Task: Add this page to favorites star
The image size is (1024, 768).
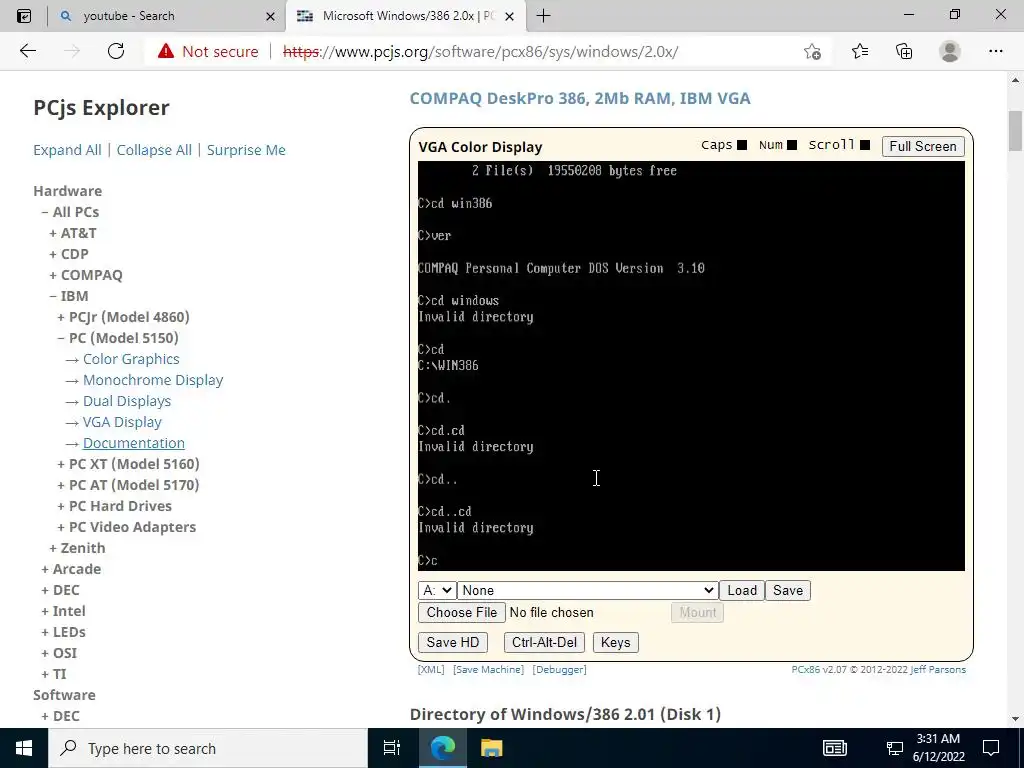Action: click(812, 51)
